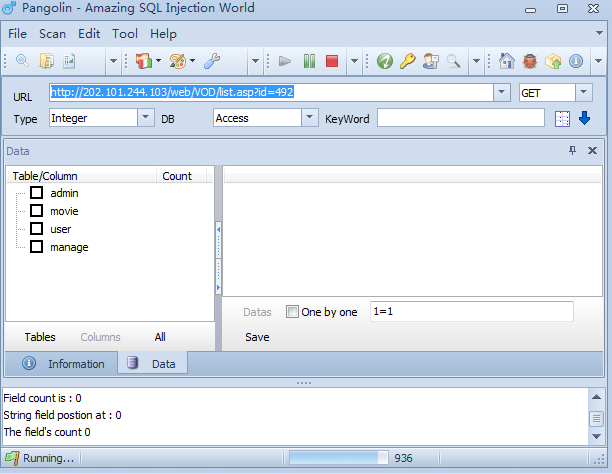Click in the URL input field
The width and height of the screenshot is (612, 474).
click(x=271, y=93)
